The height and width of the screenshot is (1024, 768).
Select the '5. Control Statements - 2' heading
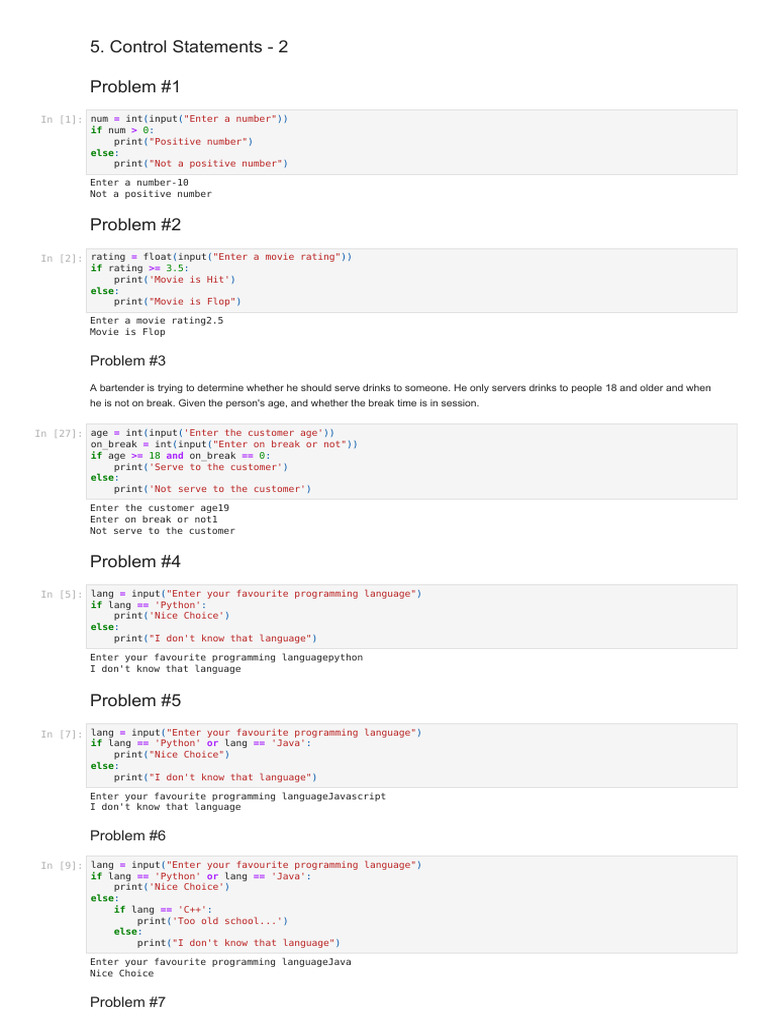pyautogui.click(x=189, y=47)
